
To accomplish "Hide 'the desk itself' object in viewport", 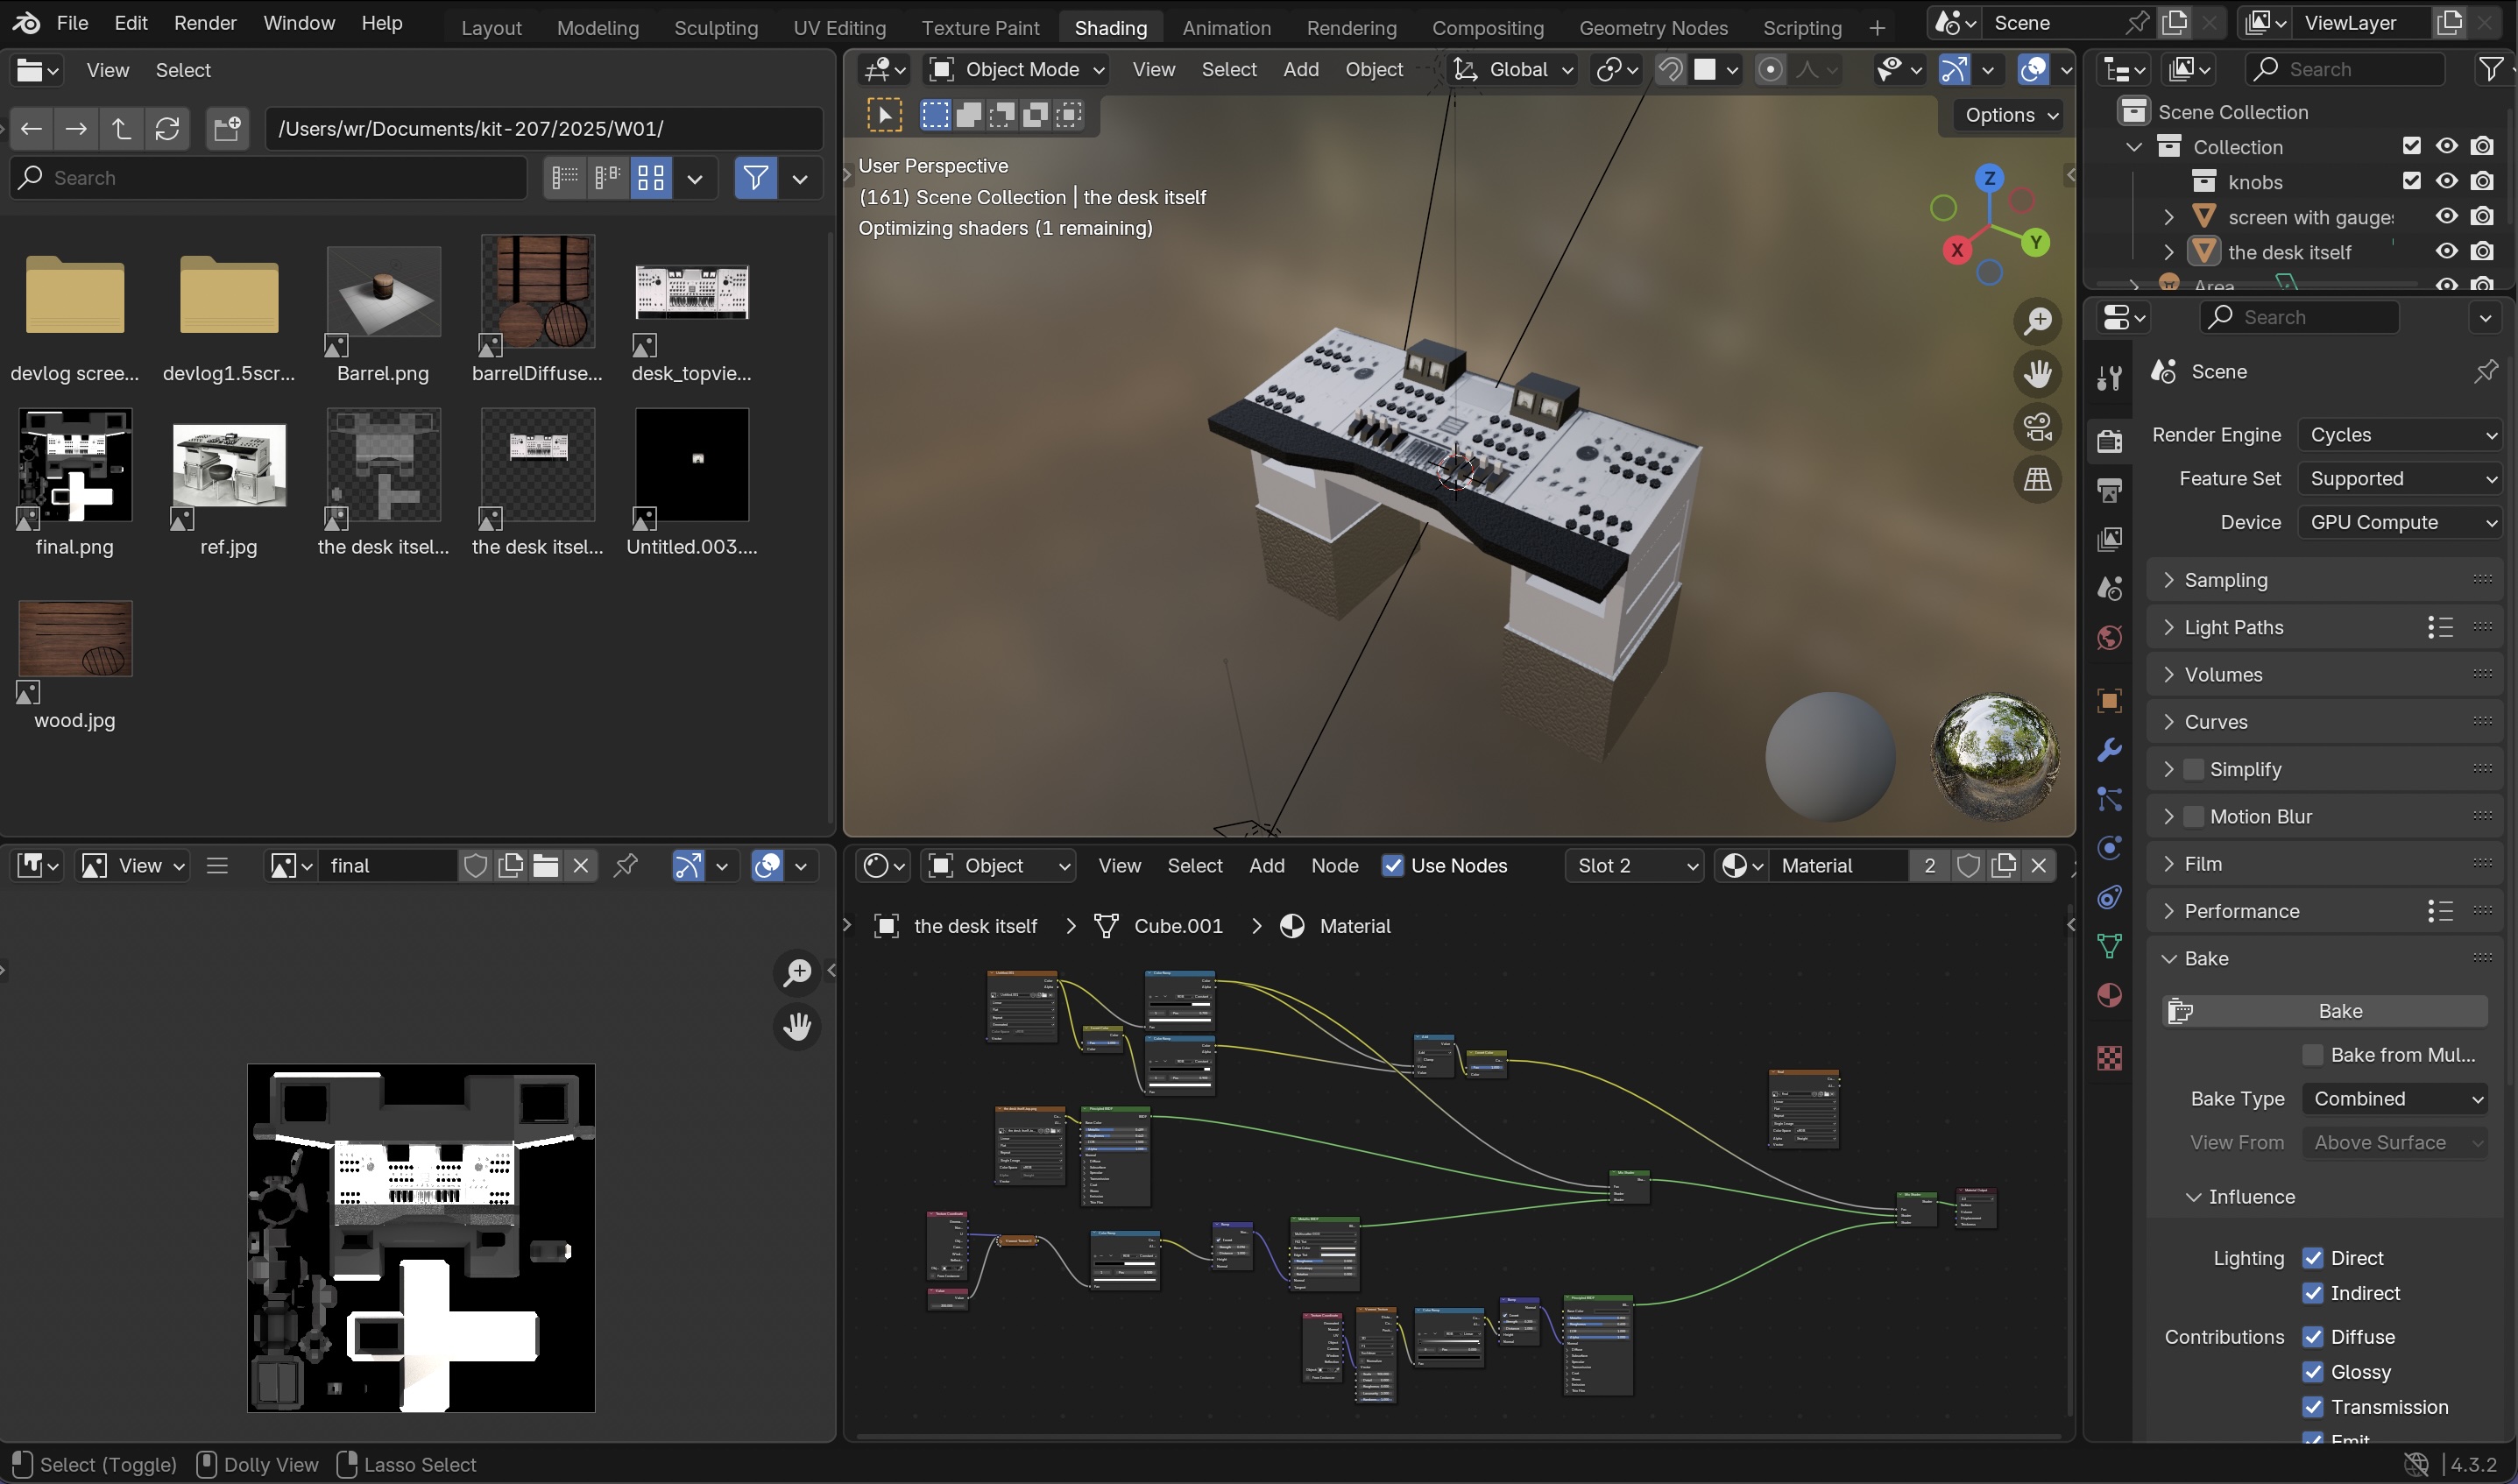I will click(x=2446, y=251).
